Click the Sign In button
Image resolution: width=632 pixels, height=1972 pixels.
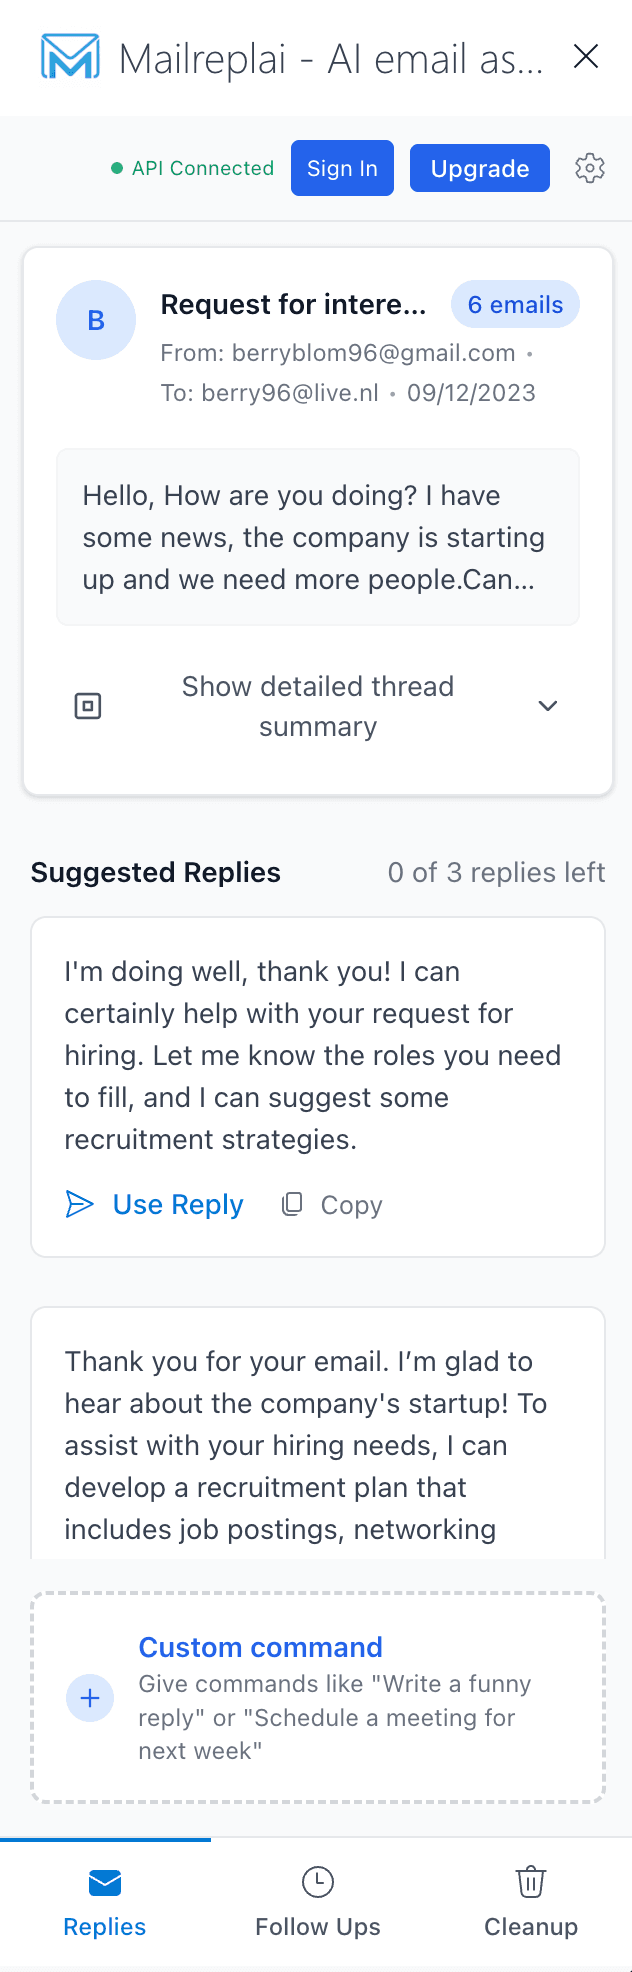342,168
